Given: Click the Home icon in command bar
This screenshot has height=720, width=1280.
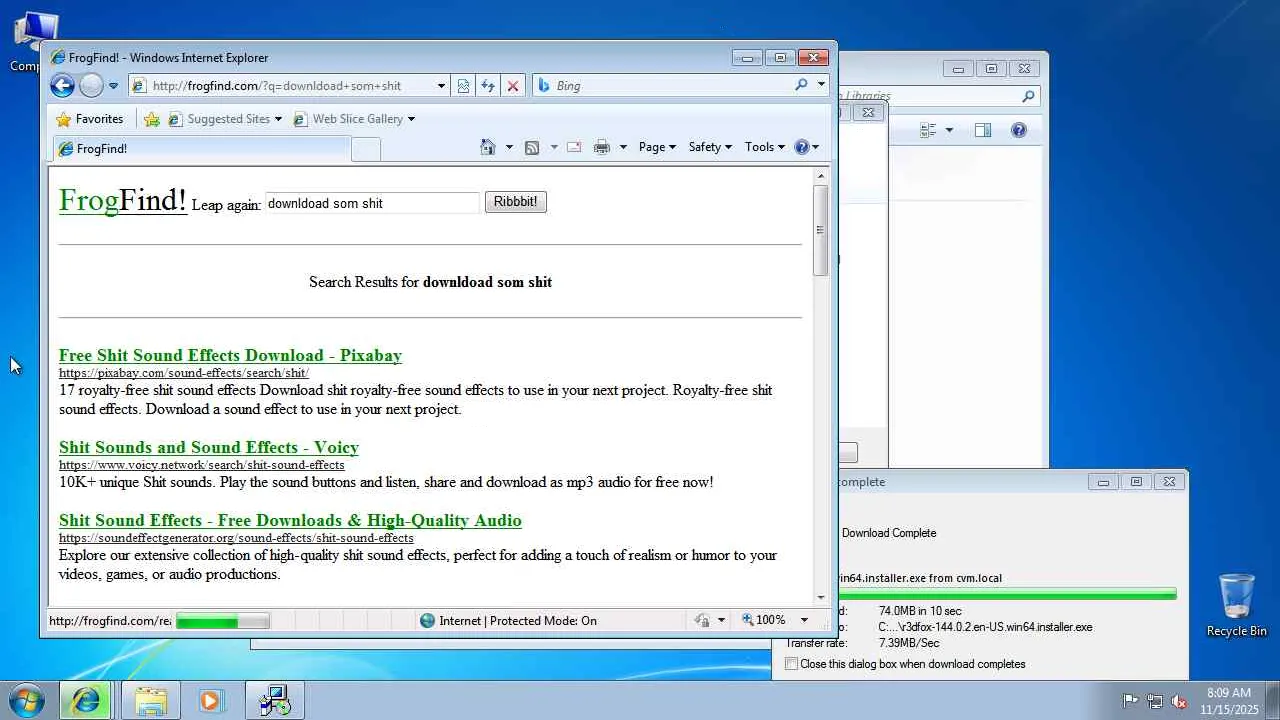Looking at the screenshot, I should pos(488,147).
